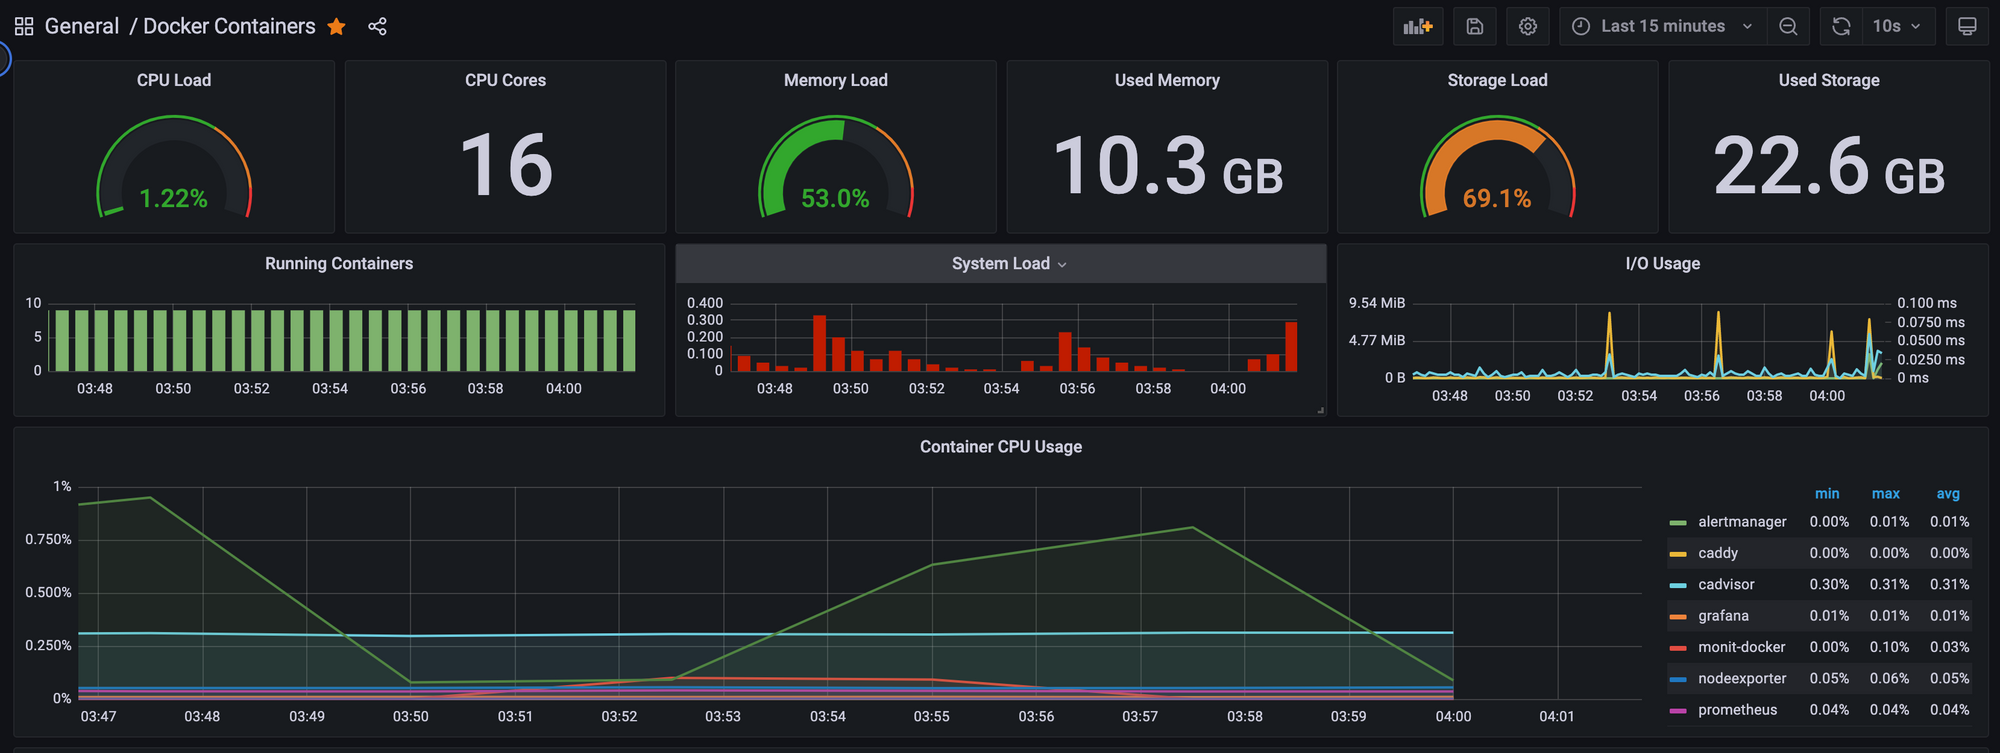The image size is (2000, 753).
Task: Open the Memory Load panel title
Action: tap(836, 80)
